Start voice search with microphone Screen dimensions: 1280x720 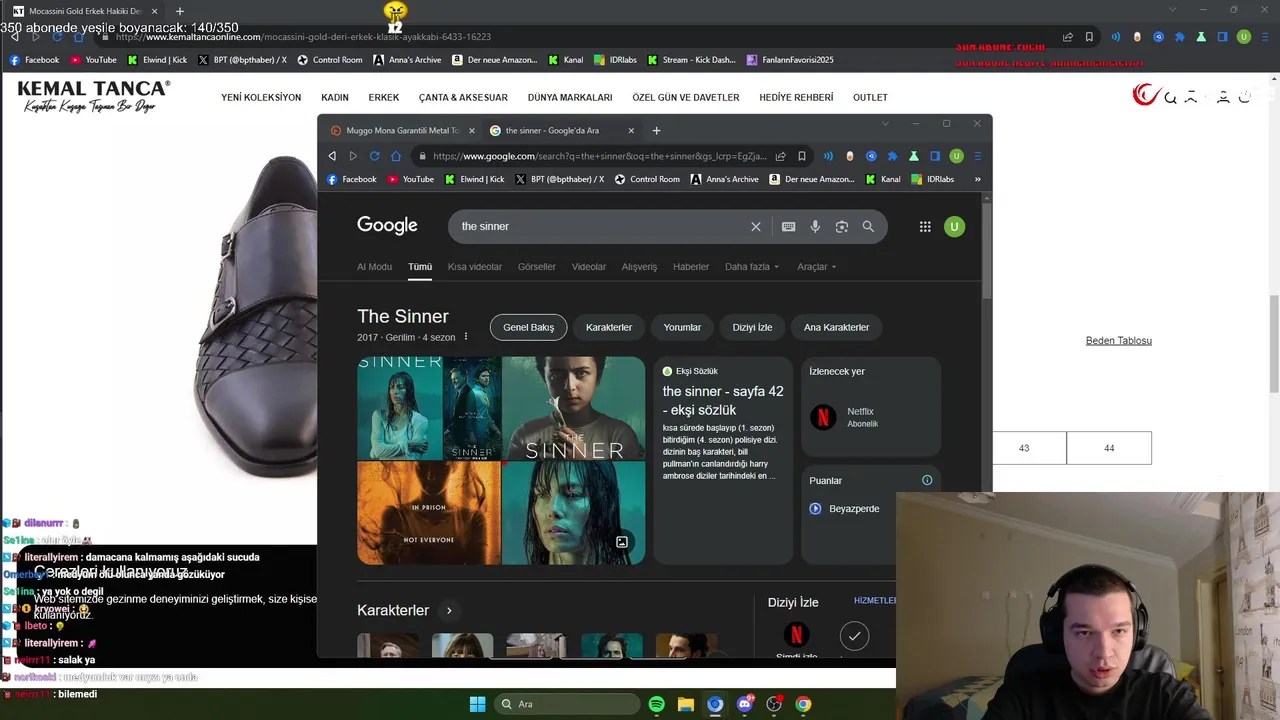(x=815, y=227)
